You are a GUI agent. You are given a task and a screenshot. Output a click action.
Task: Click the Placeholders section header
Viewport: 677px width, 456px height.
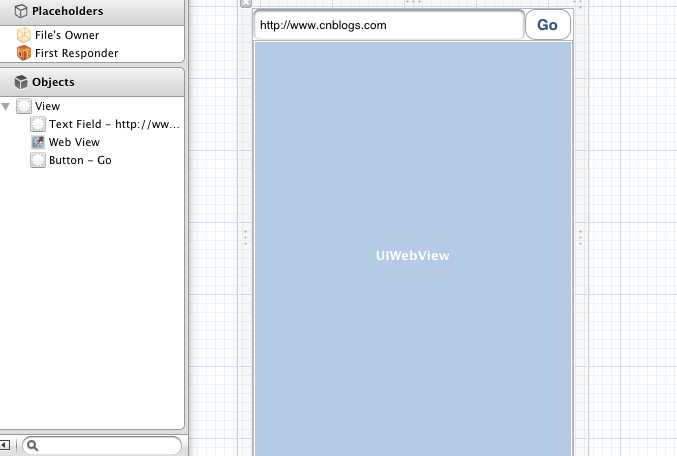pos(92,12)
